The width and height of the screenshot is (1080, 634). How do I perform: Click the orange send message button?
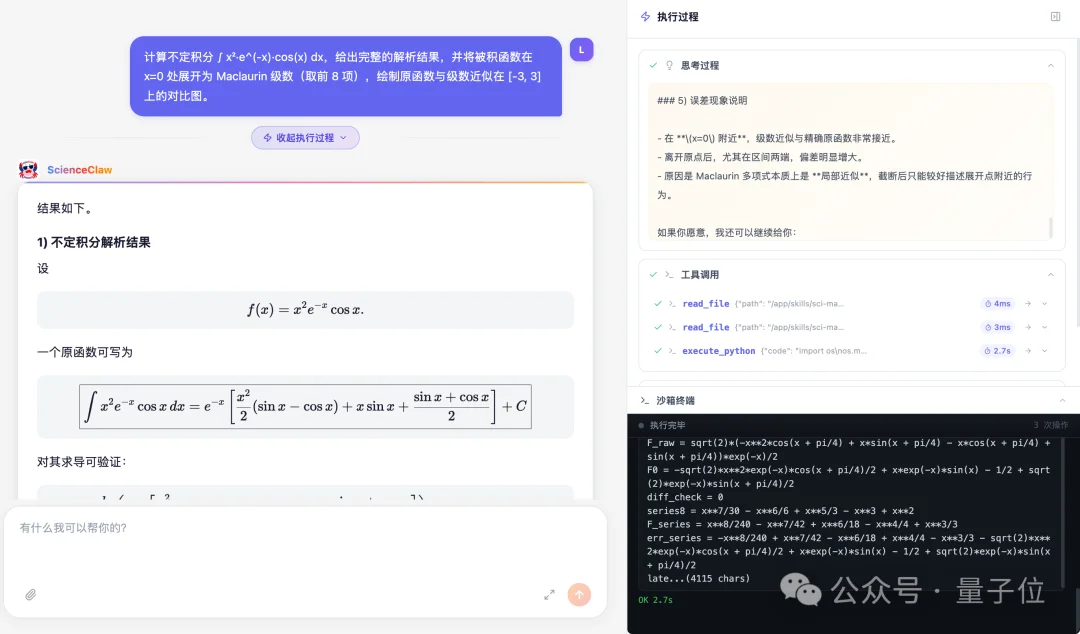579,594
